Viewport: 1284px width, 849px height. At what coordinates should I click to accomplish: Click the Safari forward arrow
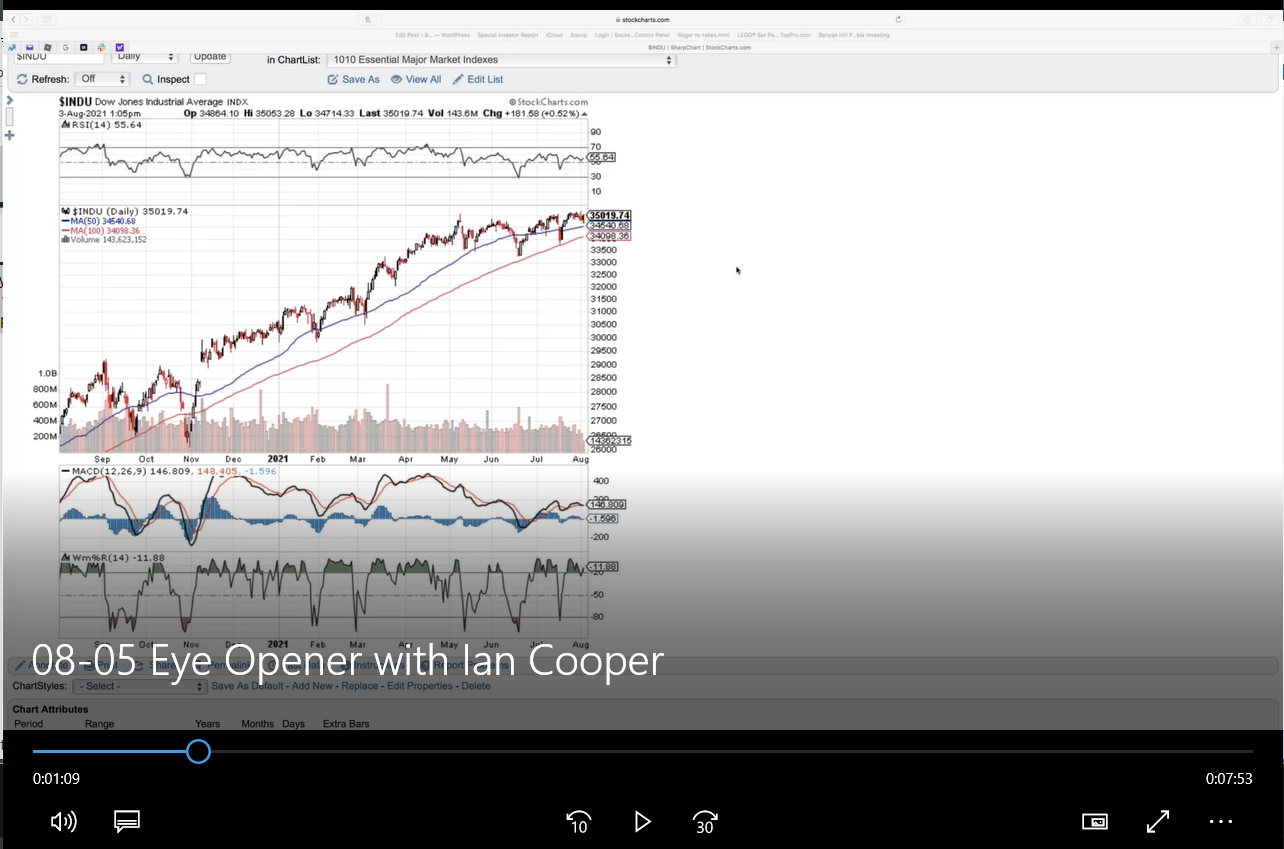pyautogui.click(x=26, y=19)
